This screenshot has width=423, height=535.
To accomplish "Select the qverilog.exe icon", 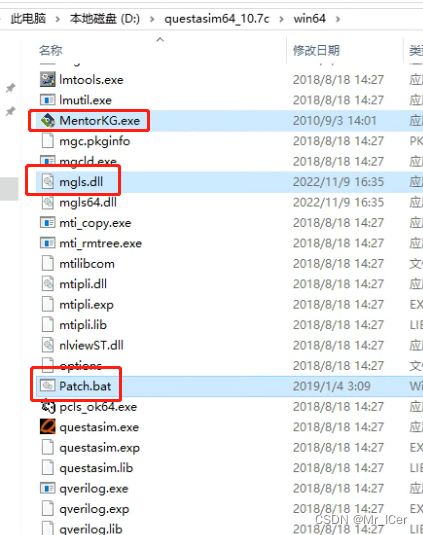I will pos(47,488).
